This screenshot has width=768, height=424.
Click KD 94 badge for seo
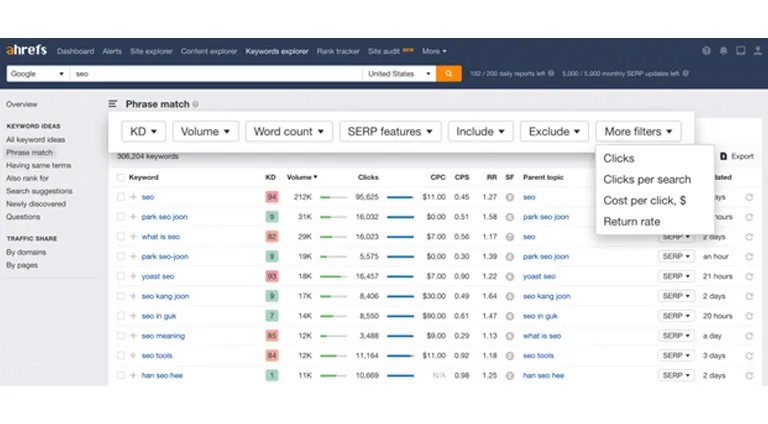(x=272, y=197)
